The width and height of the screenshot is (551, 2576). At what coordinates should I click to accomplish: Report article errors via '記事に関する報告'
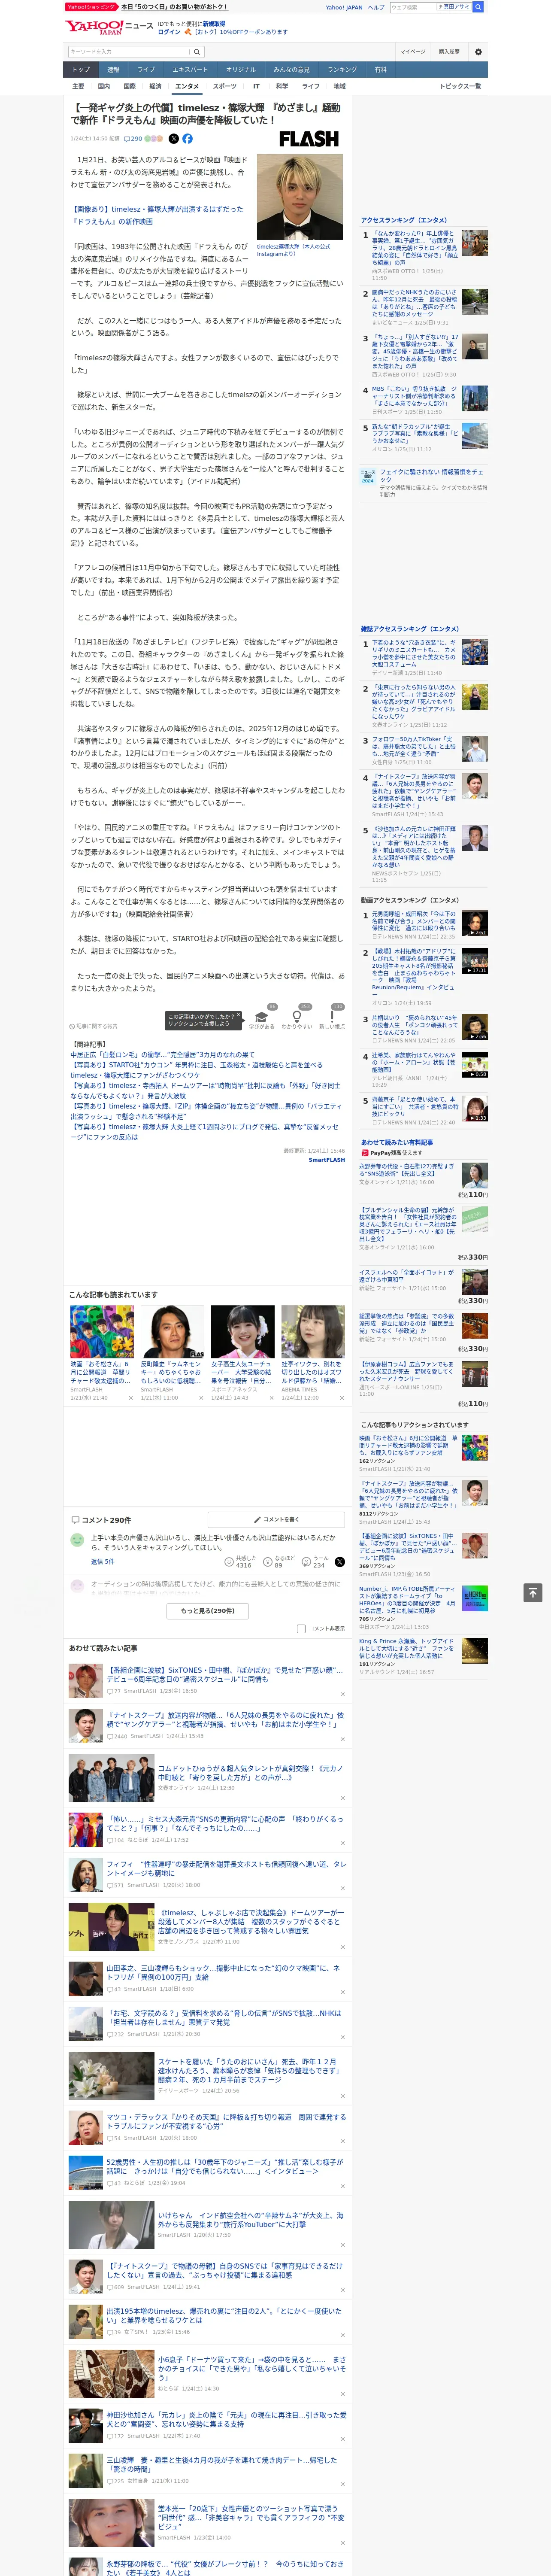click(x=94, y=1026)
